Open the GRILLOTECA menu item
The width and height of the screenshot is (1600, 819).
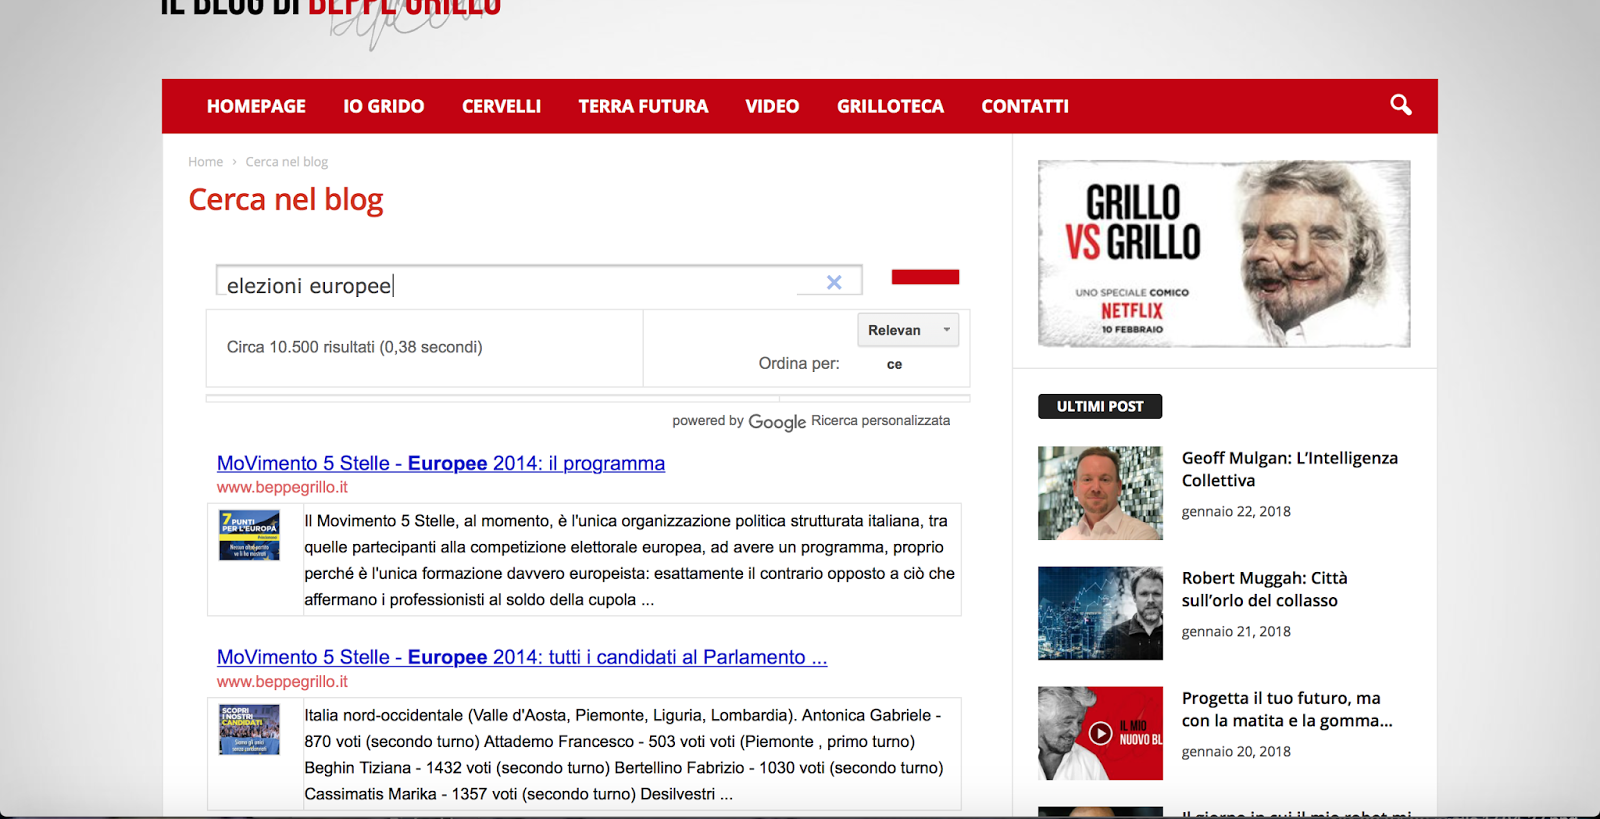890,106
